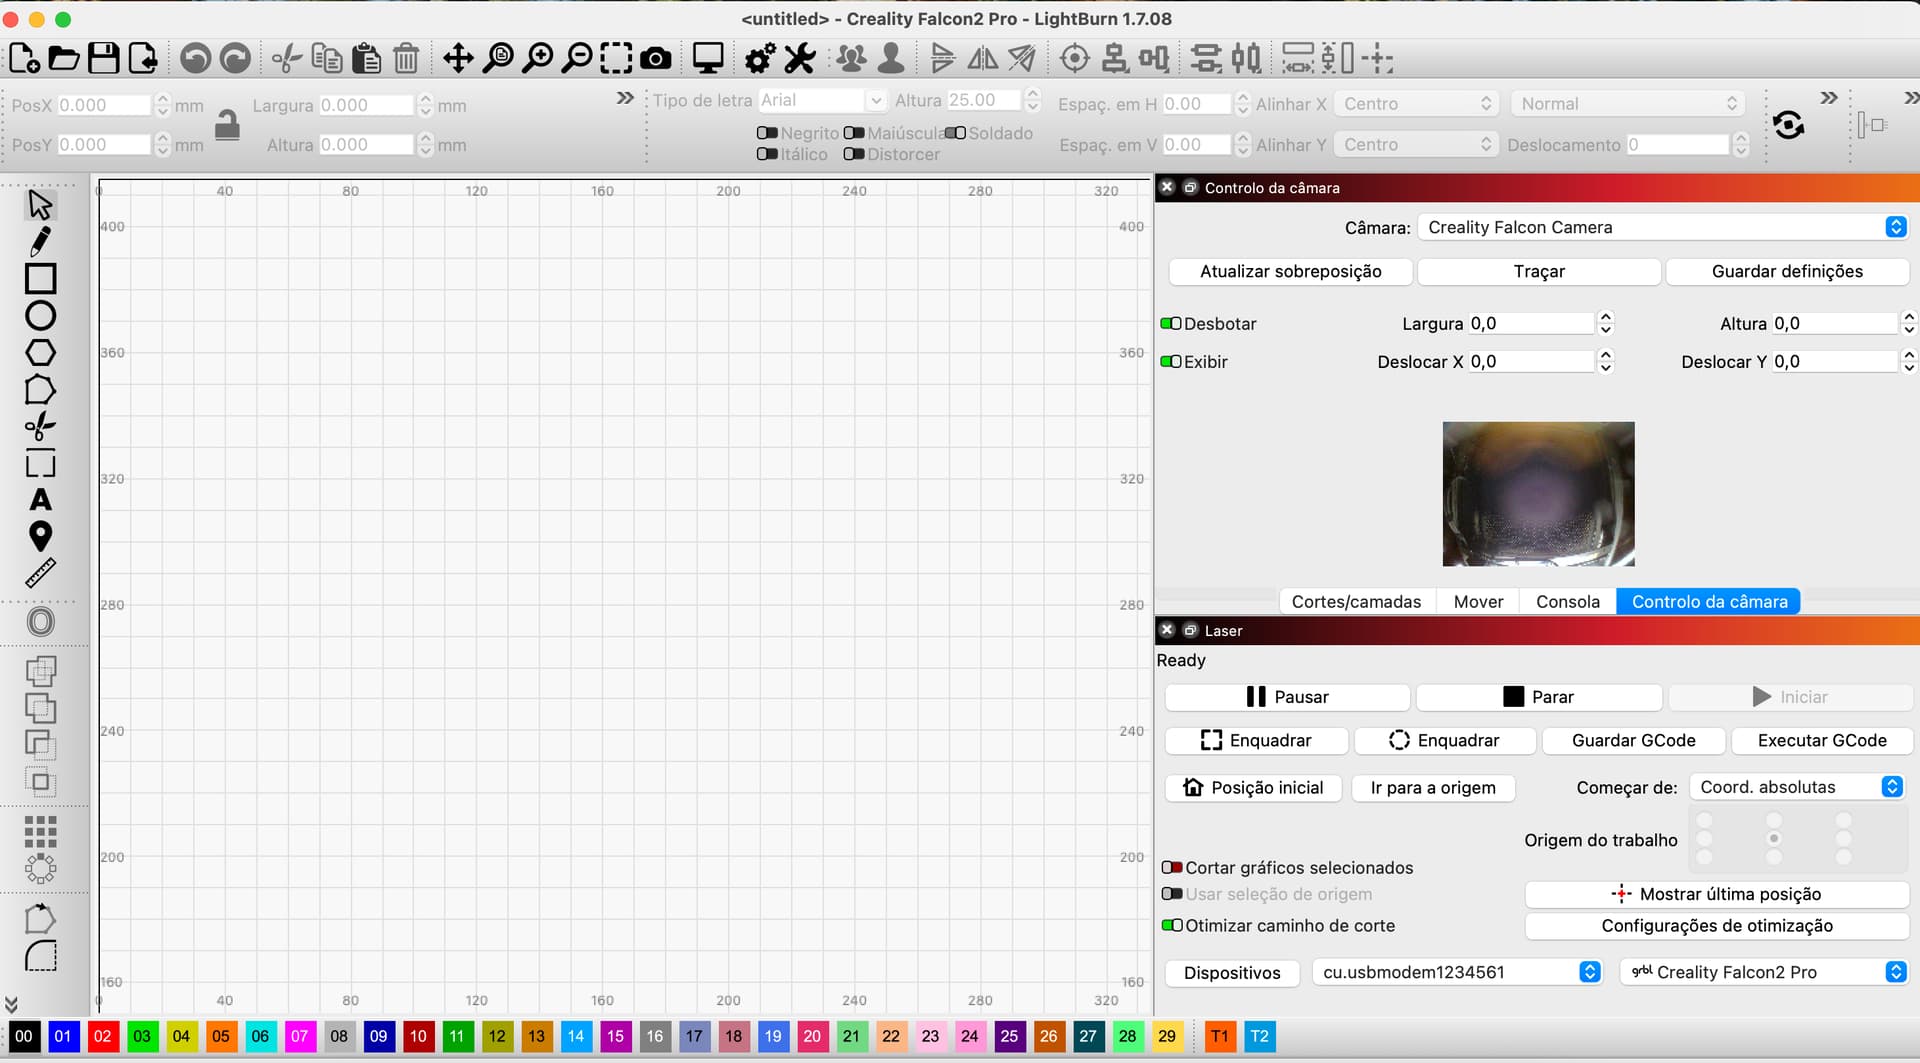Click the camera capture toolbar icon
The width and height of the screenshot is (1920, 1063).
655,59
